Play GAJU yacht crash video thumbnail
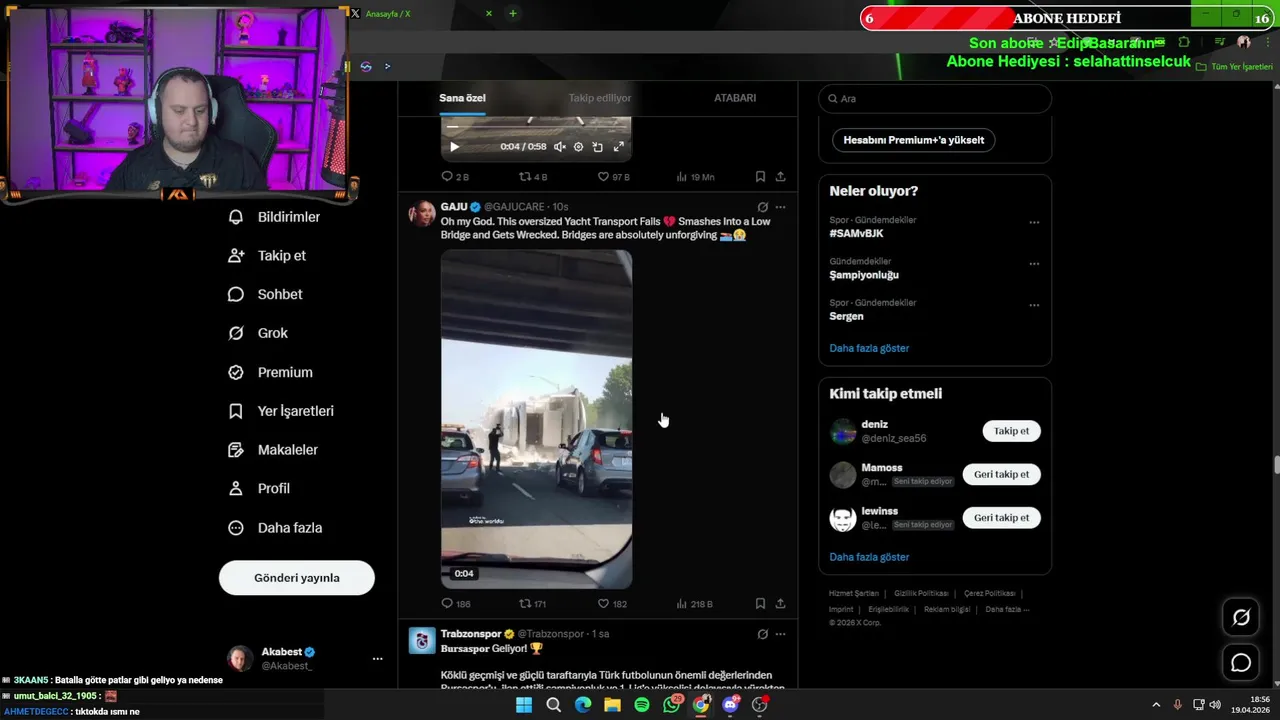This screenshot has width=1280, height=720. [x=536, y=419]
